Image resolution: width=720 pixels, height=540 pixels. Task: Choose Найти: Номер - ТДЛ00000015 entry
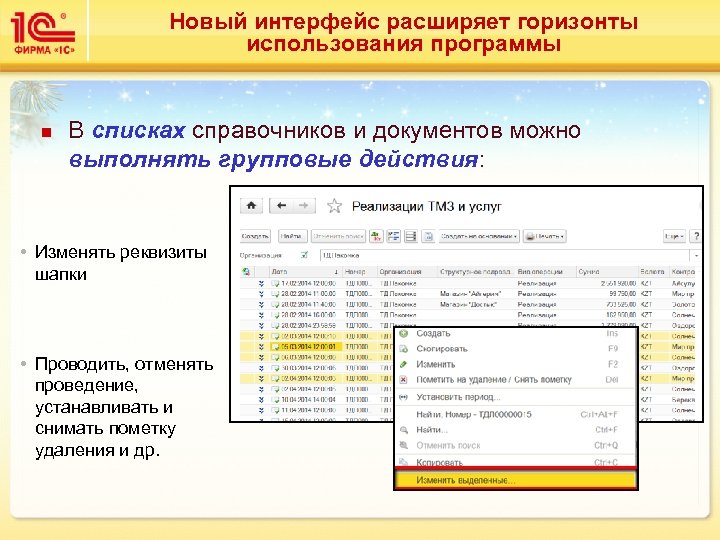point(516,415)
